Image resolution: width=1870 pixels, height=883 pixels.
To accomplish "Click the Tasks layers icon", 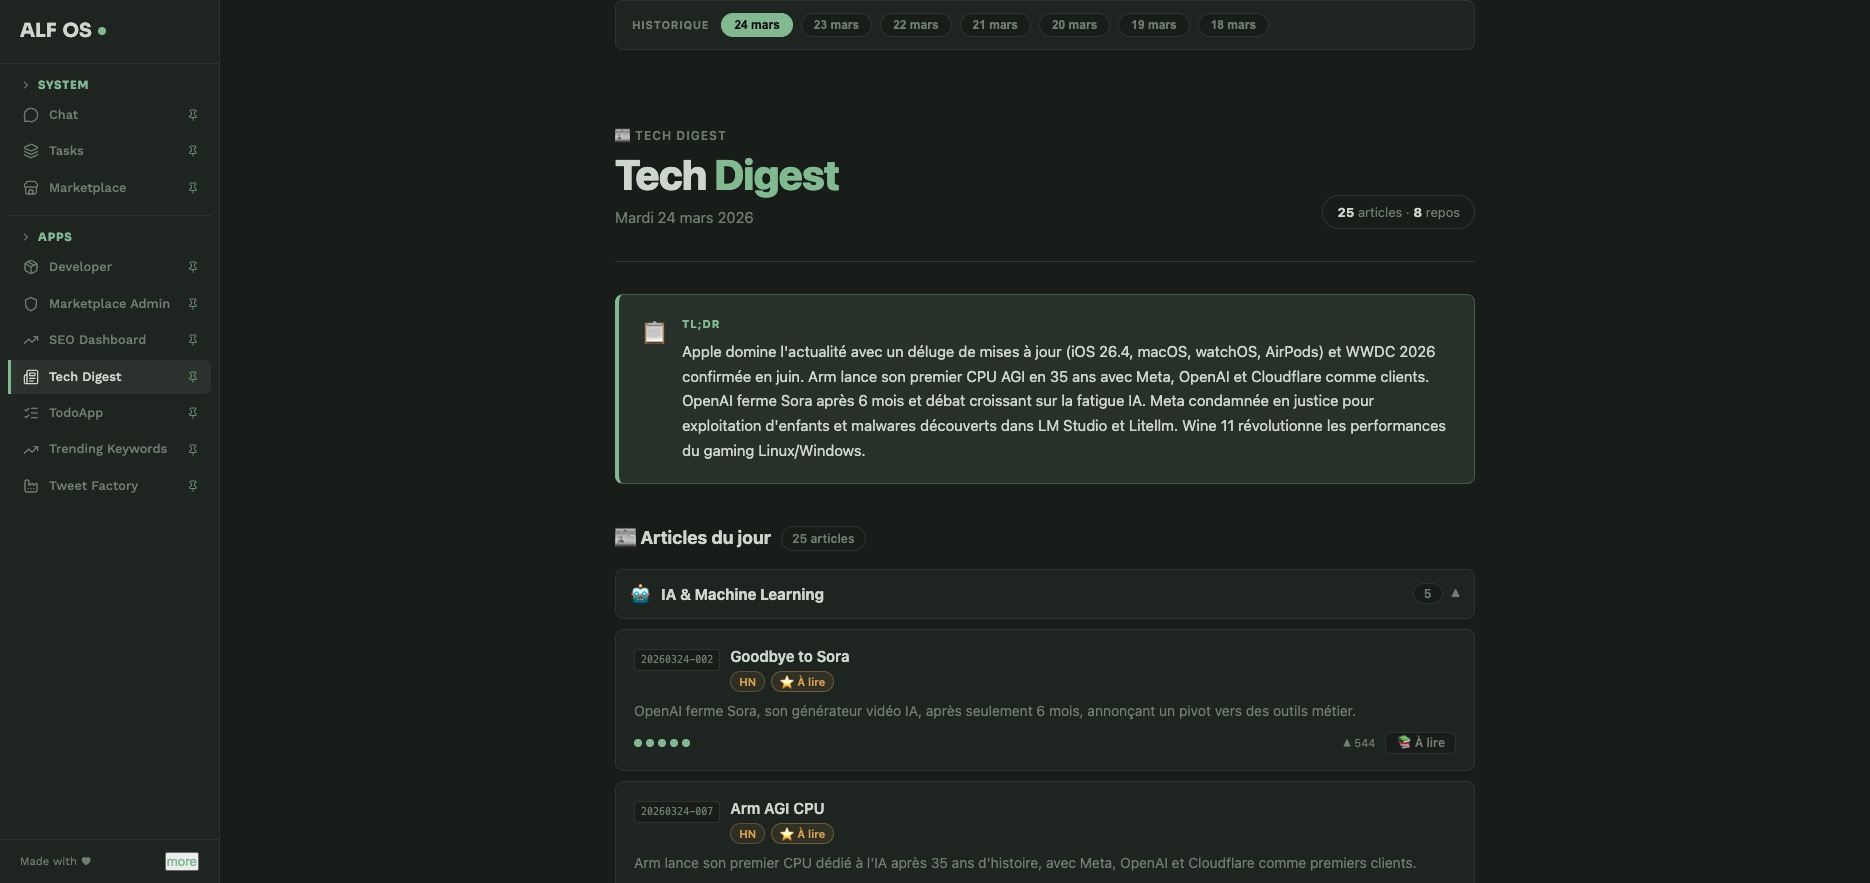I will (31, 151).
